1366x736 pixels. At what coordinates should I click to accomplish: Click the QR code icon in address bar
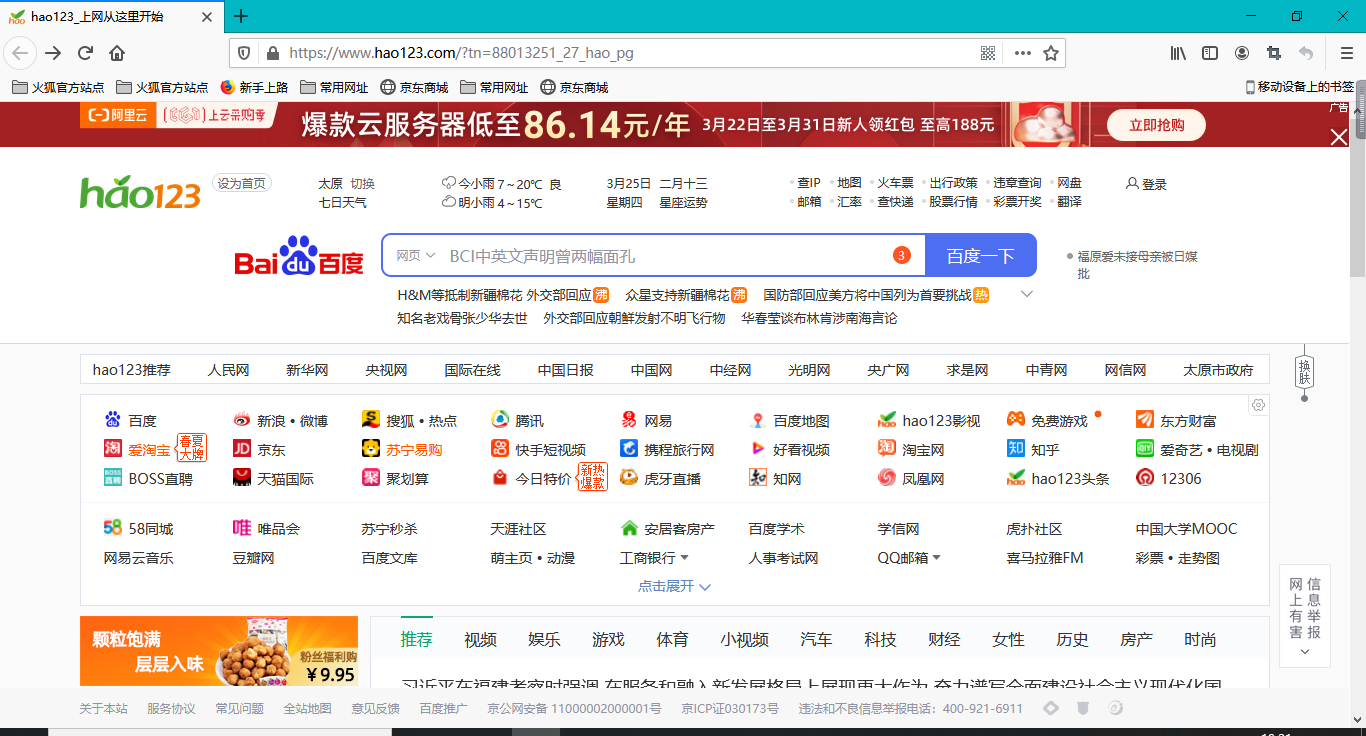tap(988, 55)
